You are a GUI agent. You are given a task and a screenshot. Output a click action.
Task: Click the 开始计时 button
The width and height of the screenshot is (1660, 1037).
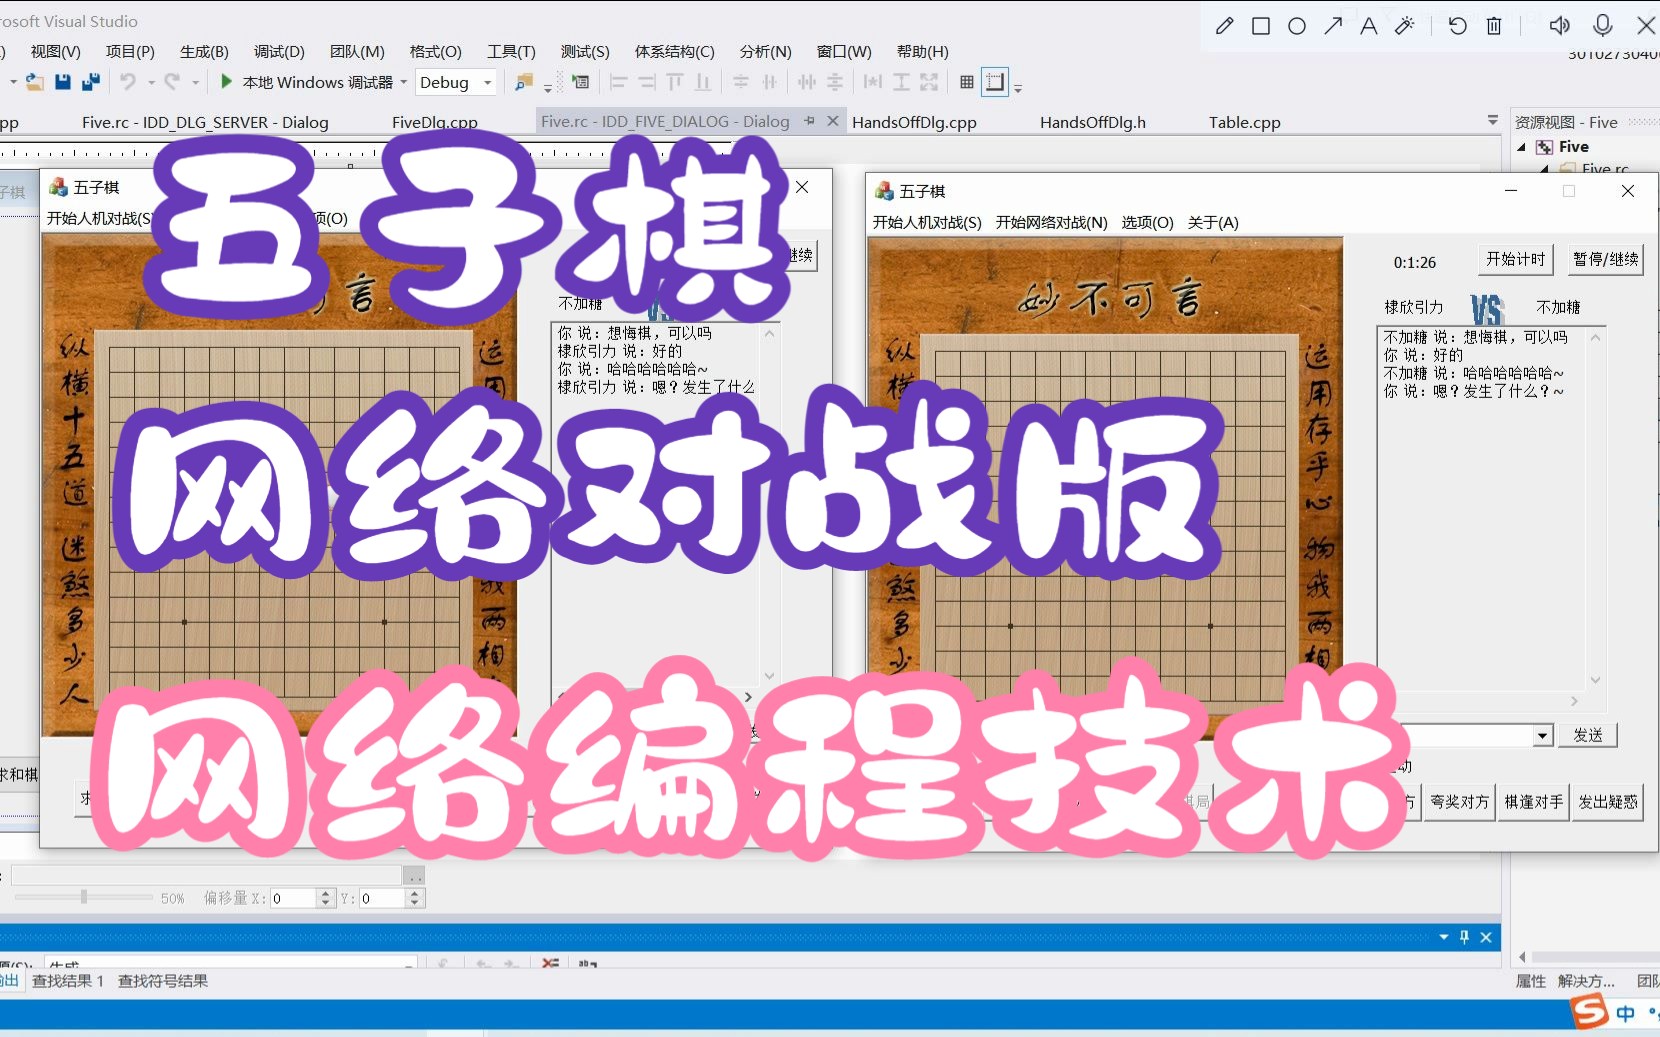tap(1514, 259)
